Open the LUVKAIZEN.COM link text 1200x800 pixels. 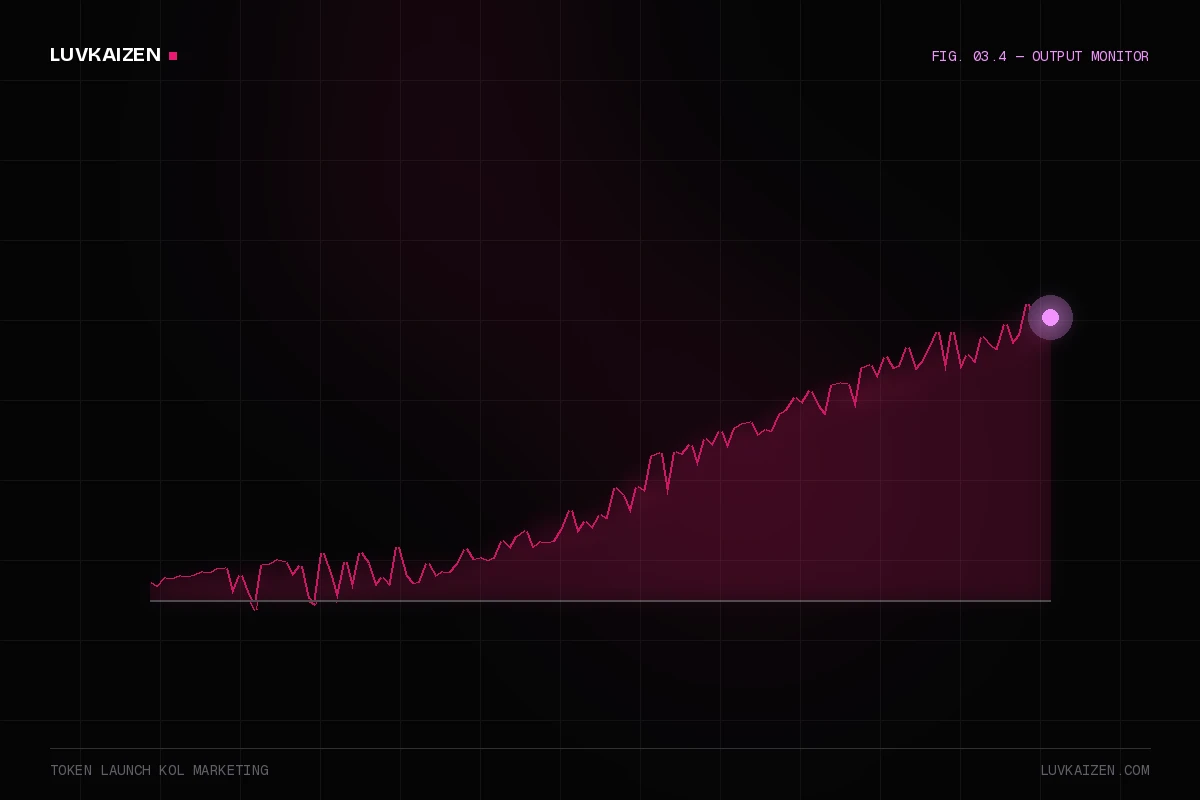[1095, 771]
